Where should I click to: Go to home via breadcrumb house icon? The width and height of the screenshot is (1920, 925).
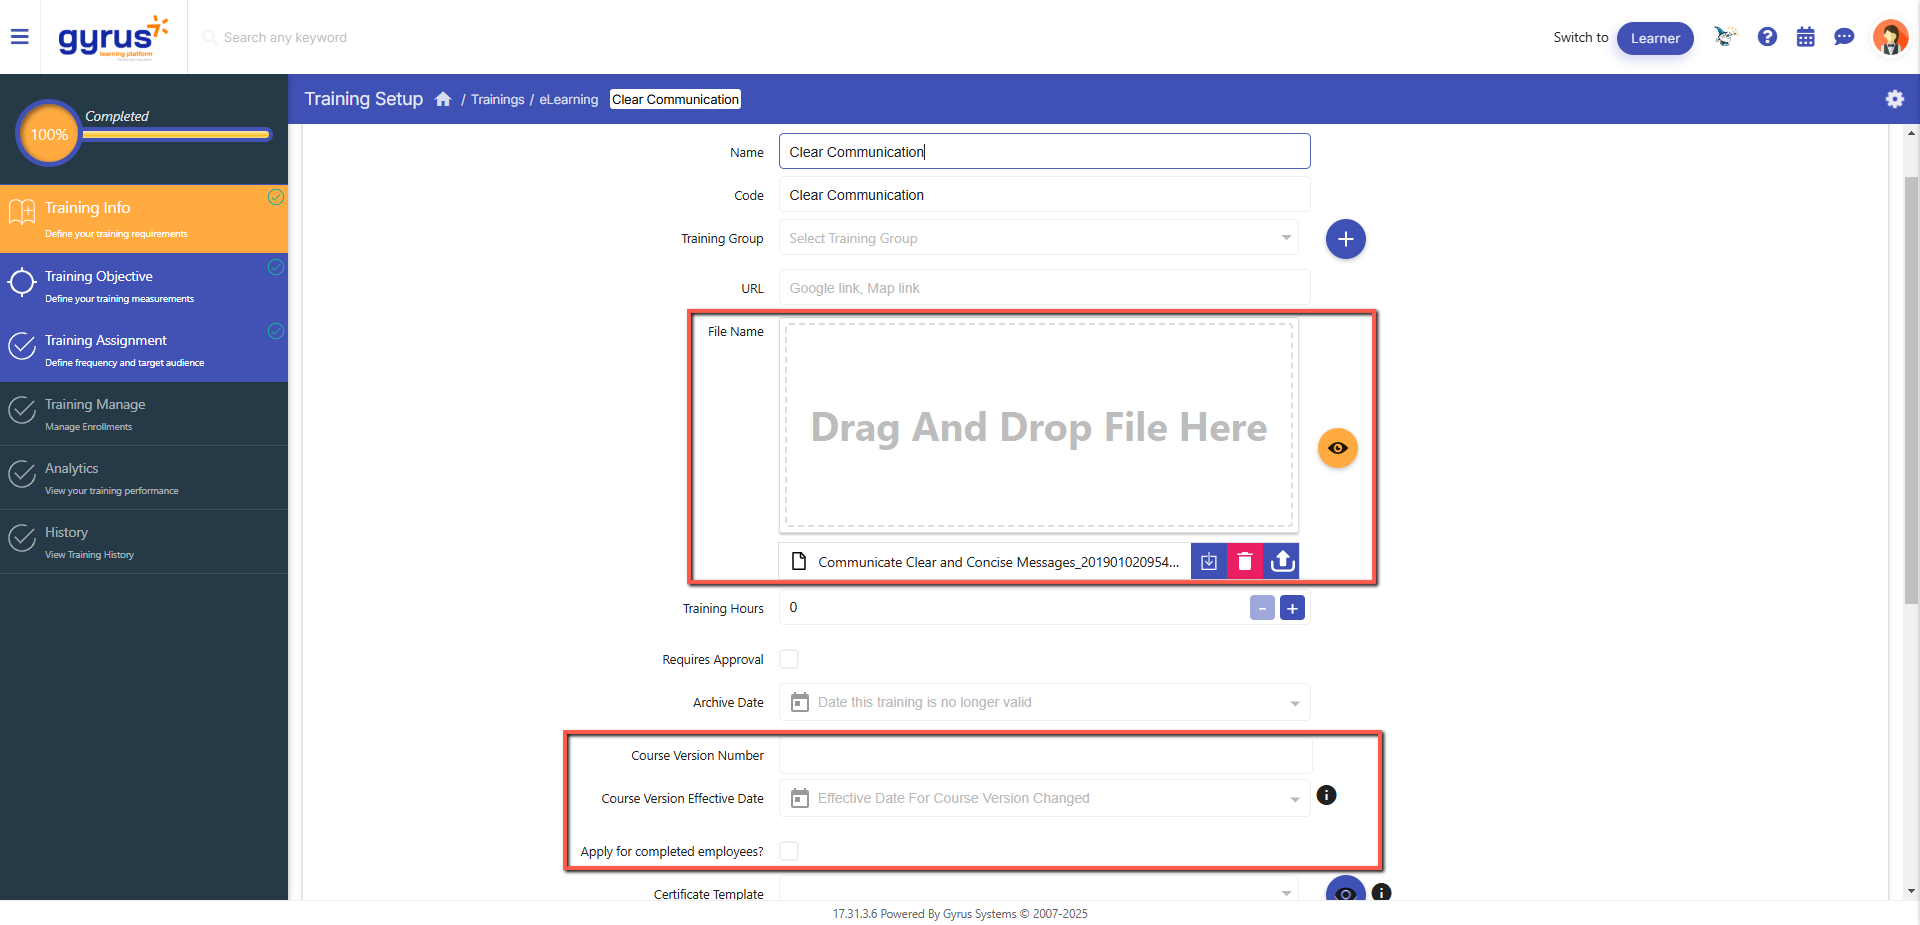point(443,99)
